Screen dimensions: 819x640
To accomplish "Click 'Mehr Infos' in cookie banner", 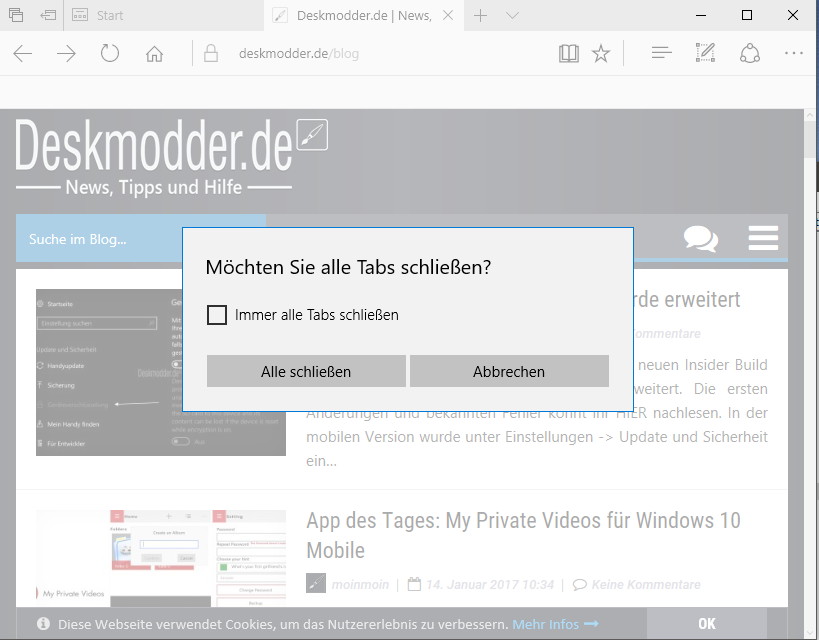I will point(555,624).
